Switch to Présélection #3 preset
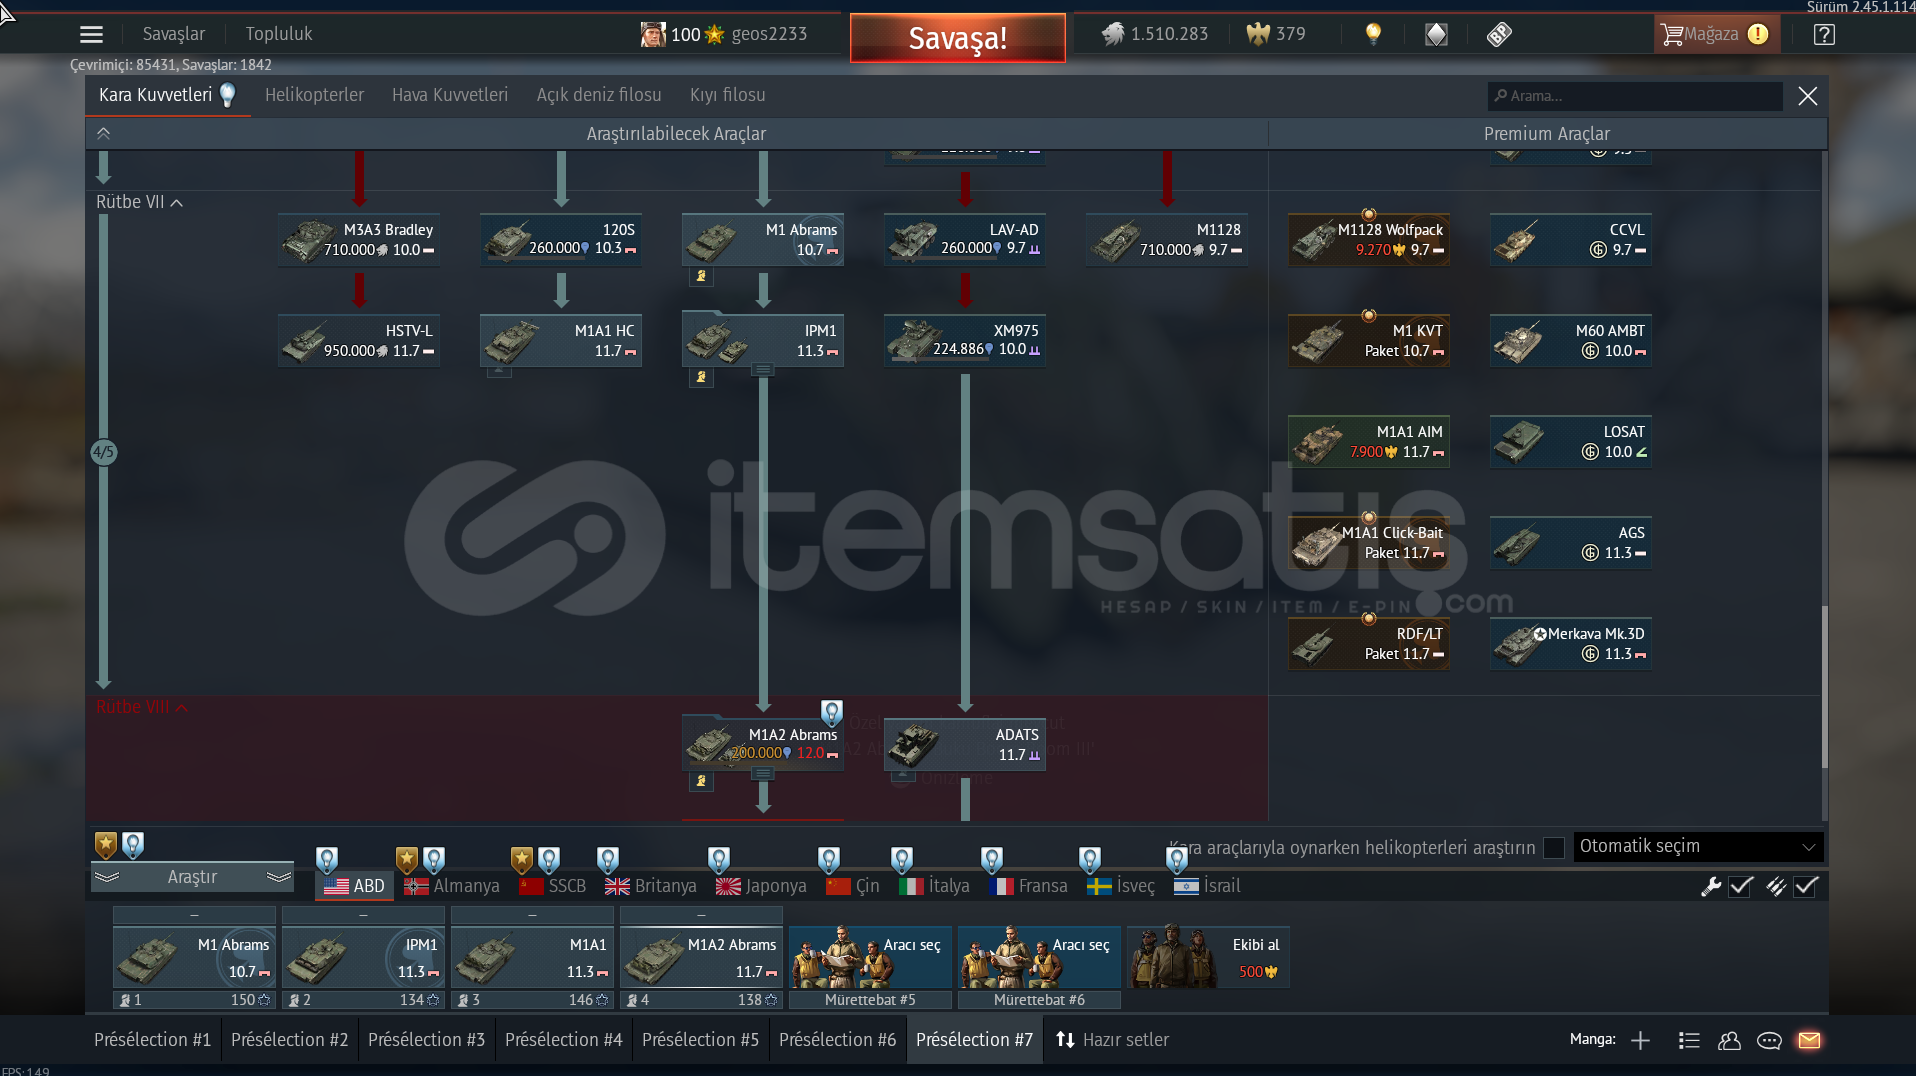This screenshot has width=1916, height=1076. [x=426, y=1040]
